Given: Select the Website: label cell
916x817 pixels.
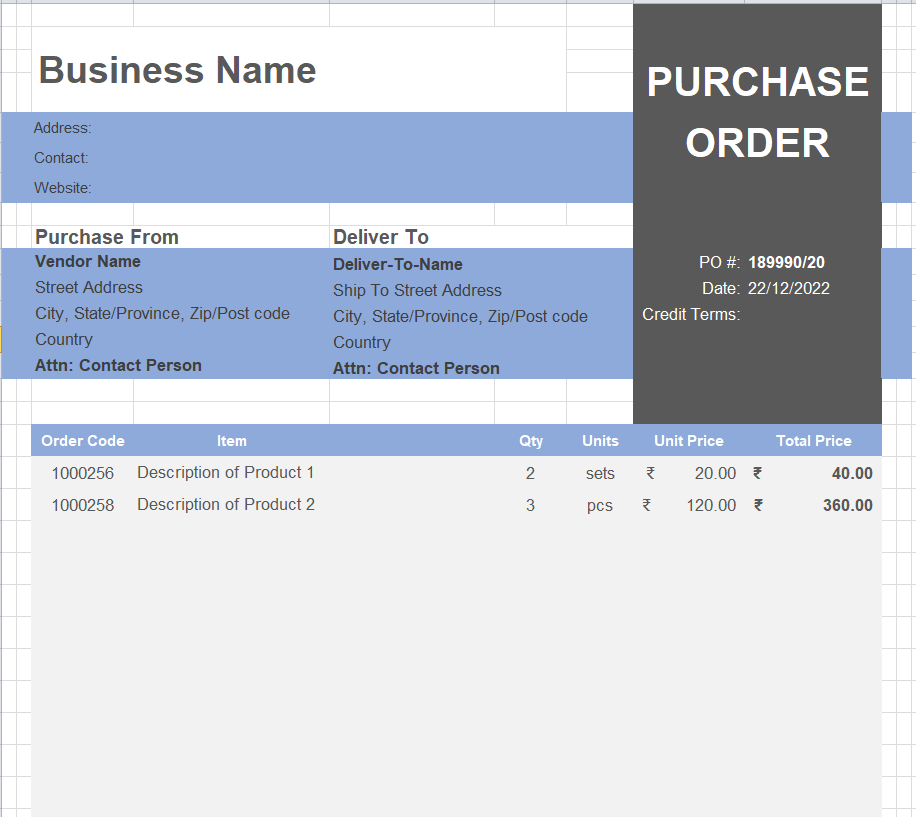Looking at the screenshot, I should pyautogui.click(x=63, y=188).
